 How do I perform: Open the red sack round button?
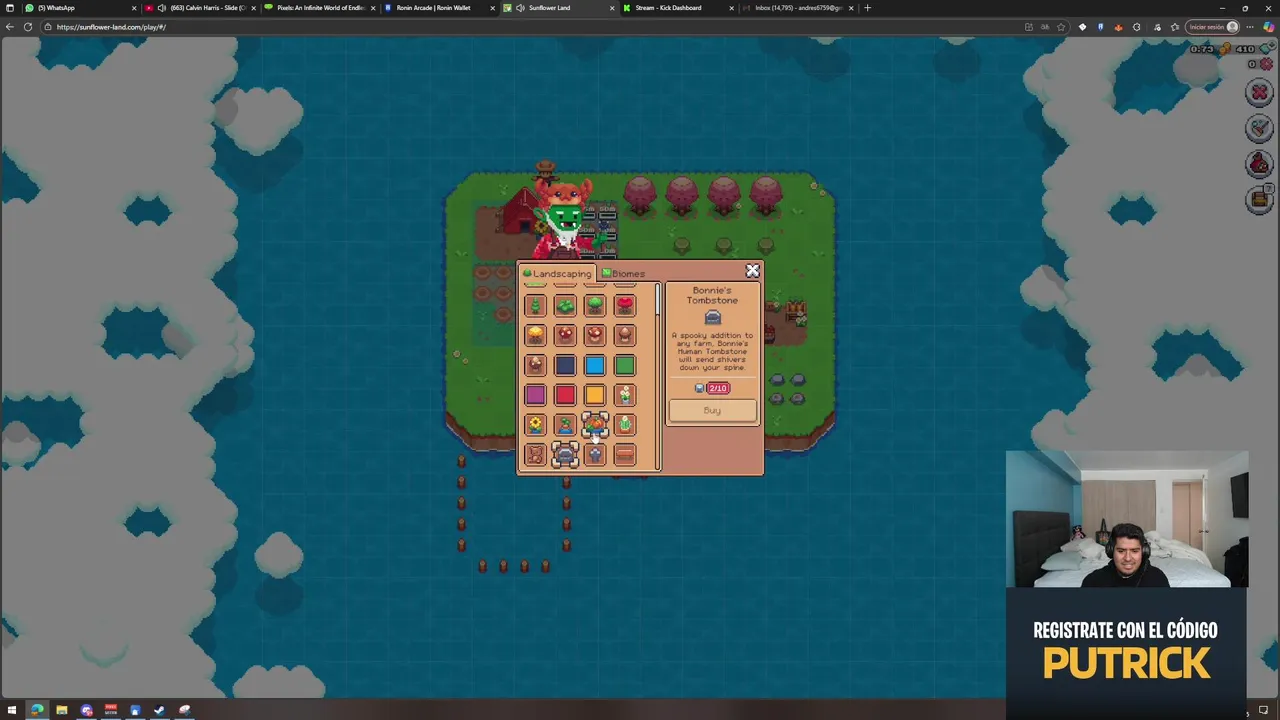(1259, 163)
